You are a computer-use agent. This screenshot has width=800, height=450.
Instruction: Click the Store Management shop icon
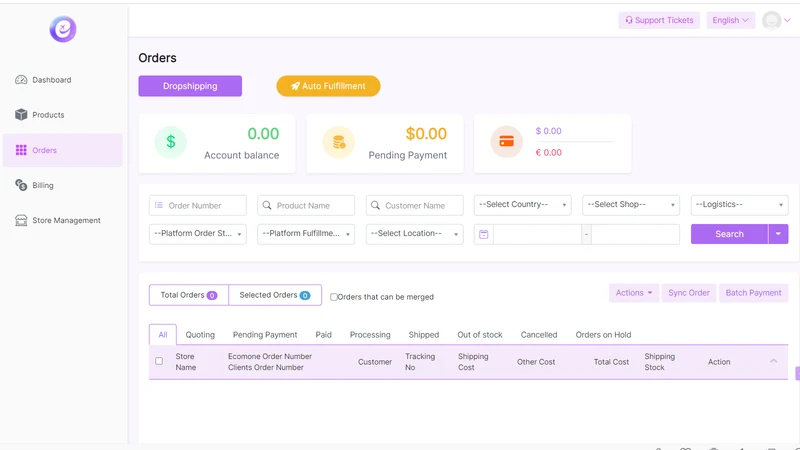(21, 220)
